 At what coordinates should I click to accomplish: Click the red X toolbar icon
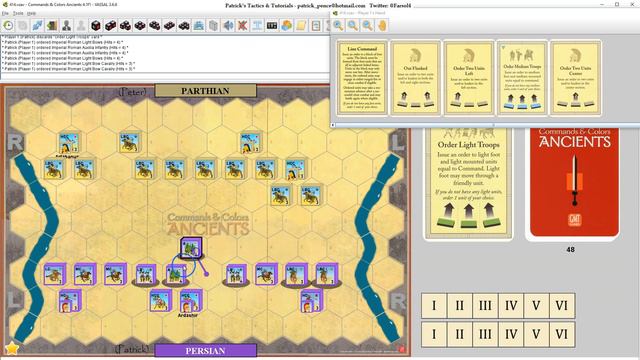(x=243, y=25)
